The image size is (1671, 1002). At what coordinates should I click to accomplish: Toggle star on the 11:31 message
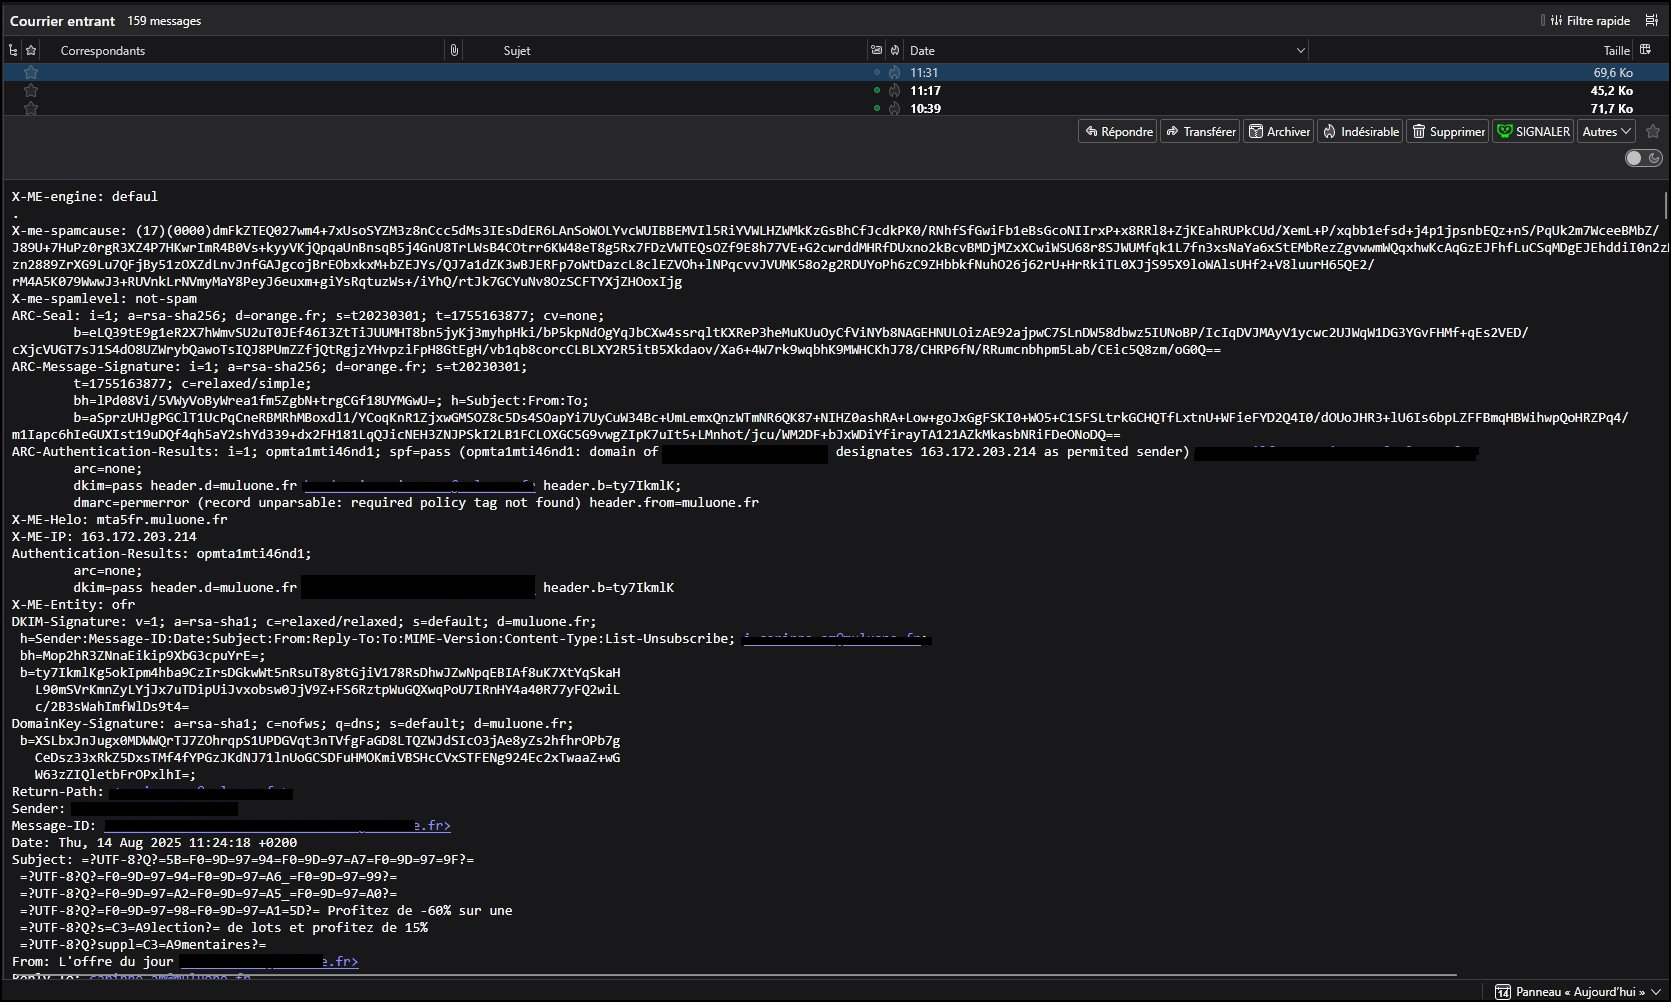[x=31, y=72]
